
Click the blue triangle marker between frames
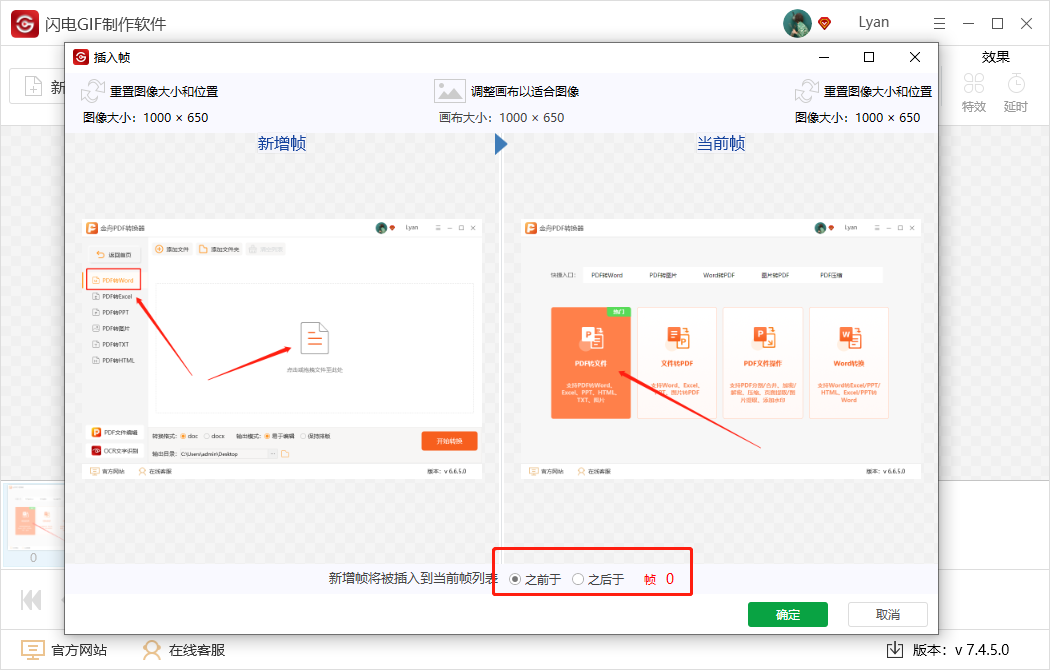(501, 144)
